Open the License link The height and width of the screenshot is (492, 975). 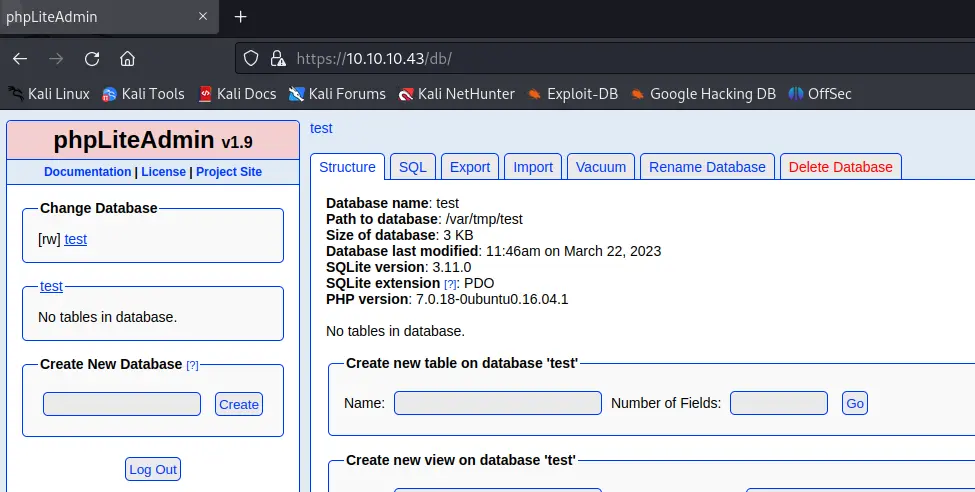(x=164, y=172)
